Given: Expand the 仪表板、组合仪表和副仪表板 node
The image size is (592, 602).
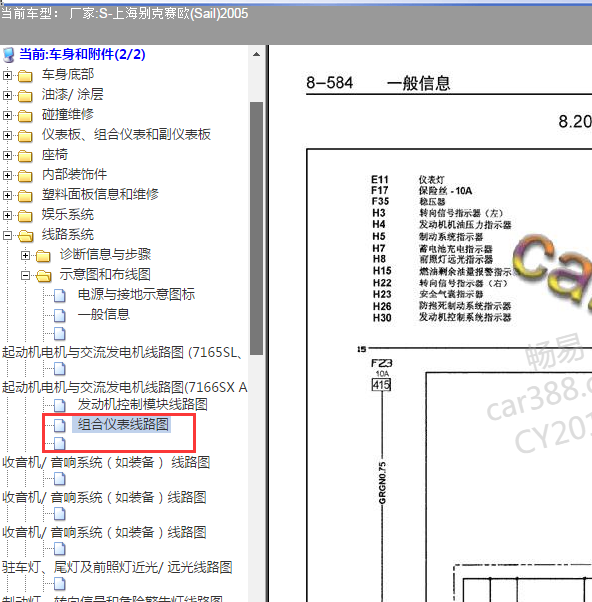Looking at the screenshot, I should point(7,135).
